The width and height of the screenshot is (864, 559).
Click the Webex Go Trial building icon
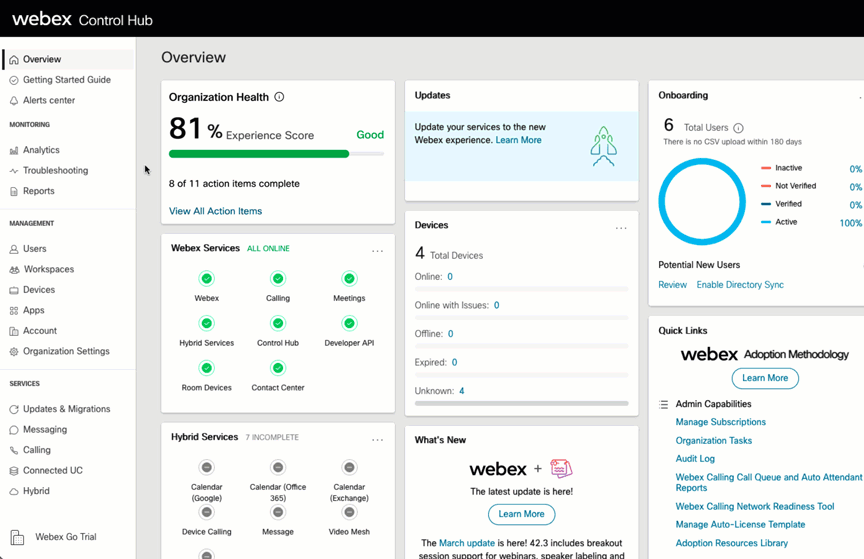17,537
